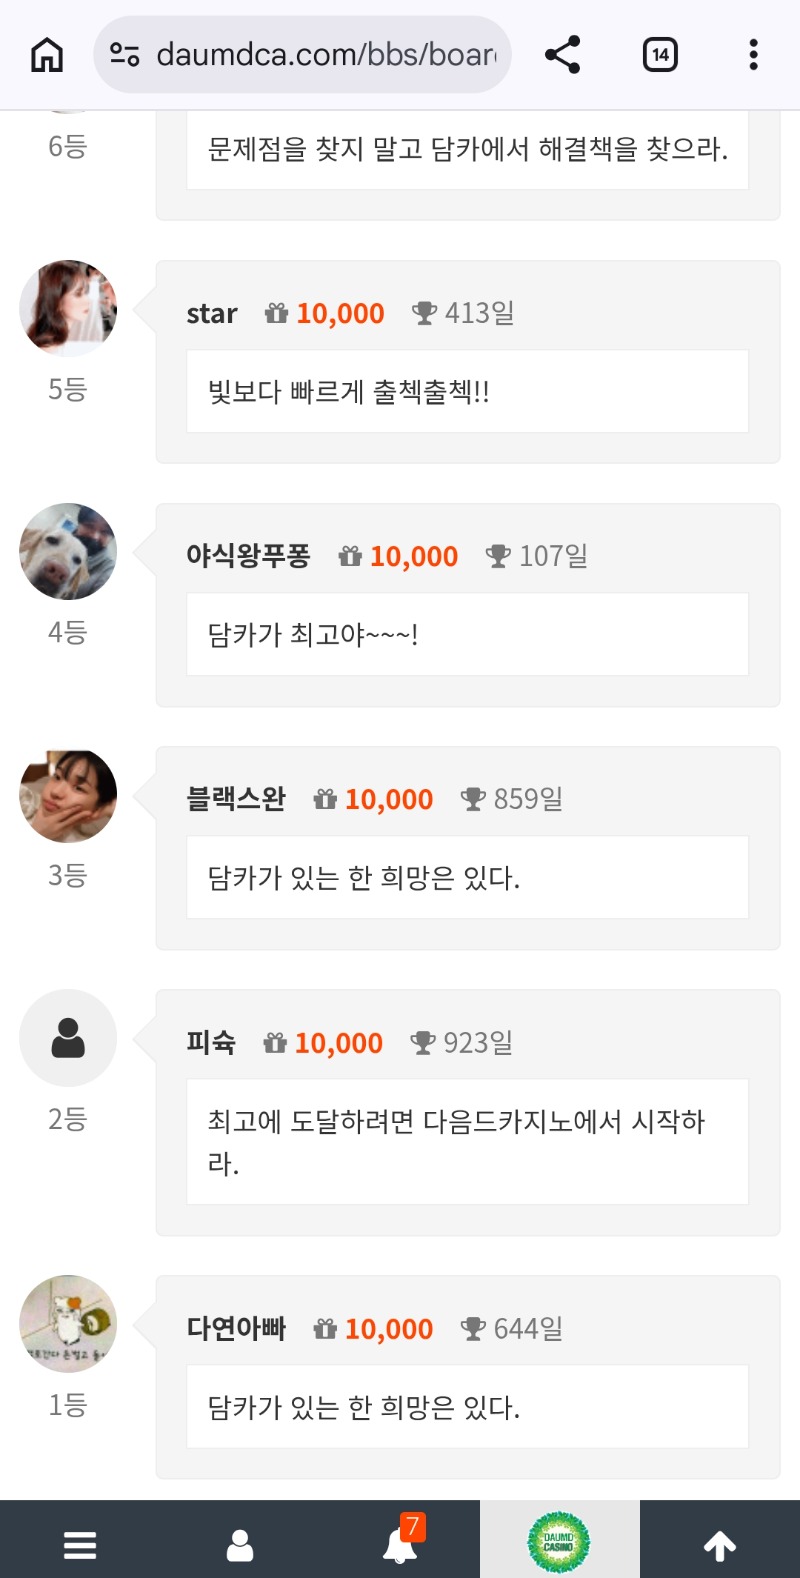Screen dimensions: 800x1578
Task: Tap 피슉's 10,000 point reward
Action: (338, 1043)
